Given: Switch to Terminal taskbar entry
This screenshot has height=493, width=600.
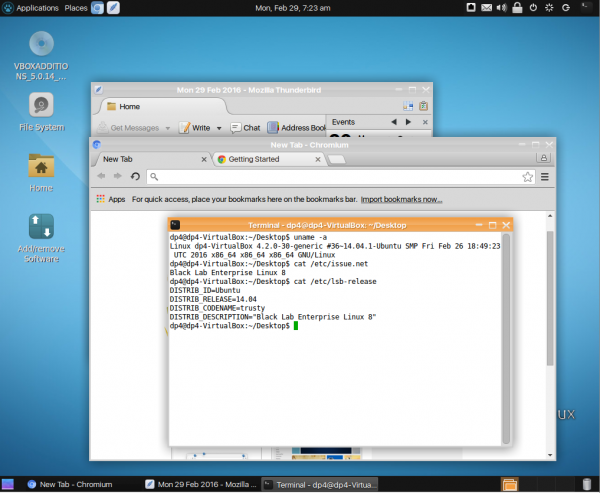Looking at the screenshot, I should [x=320, y=485].
